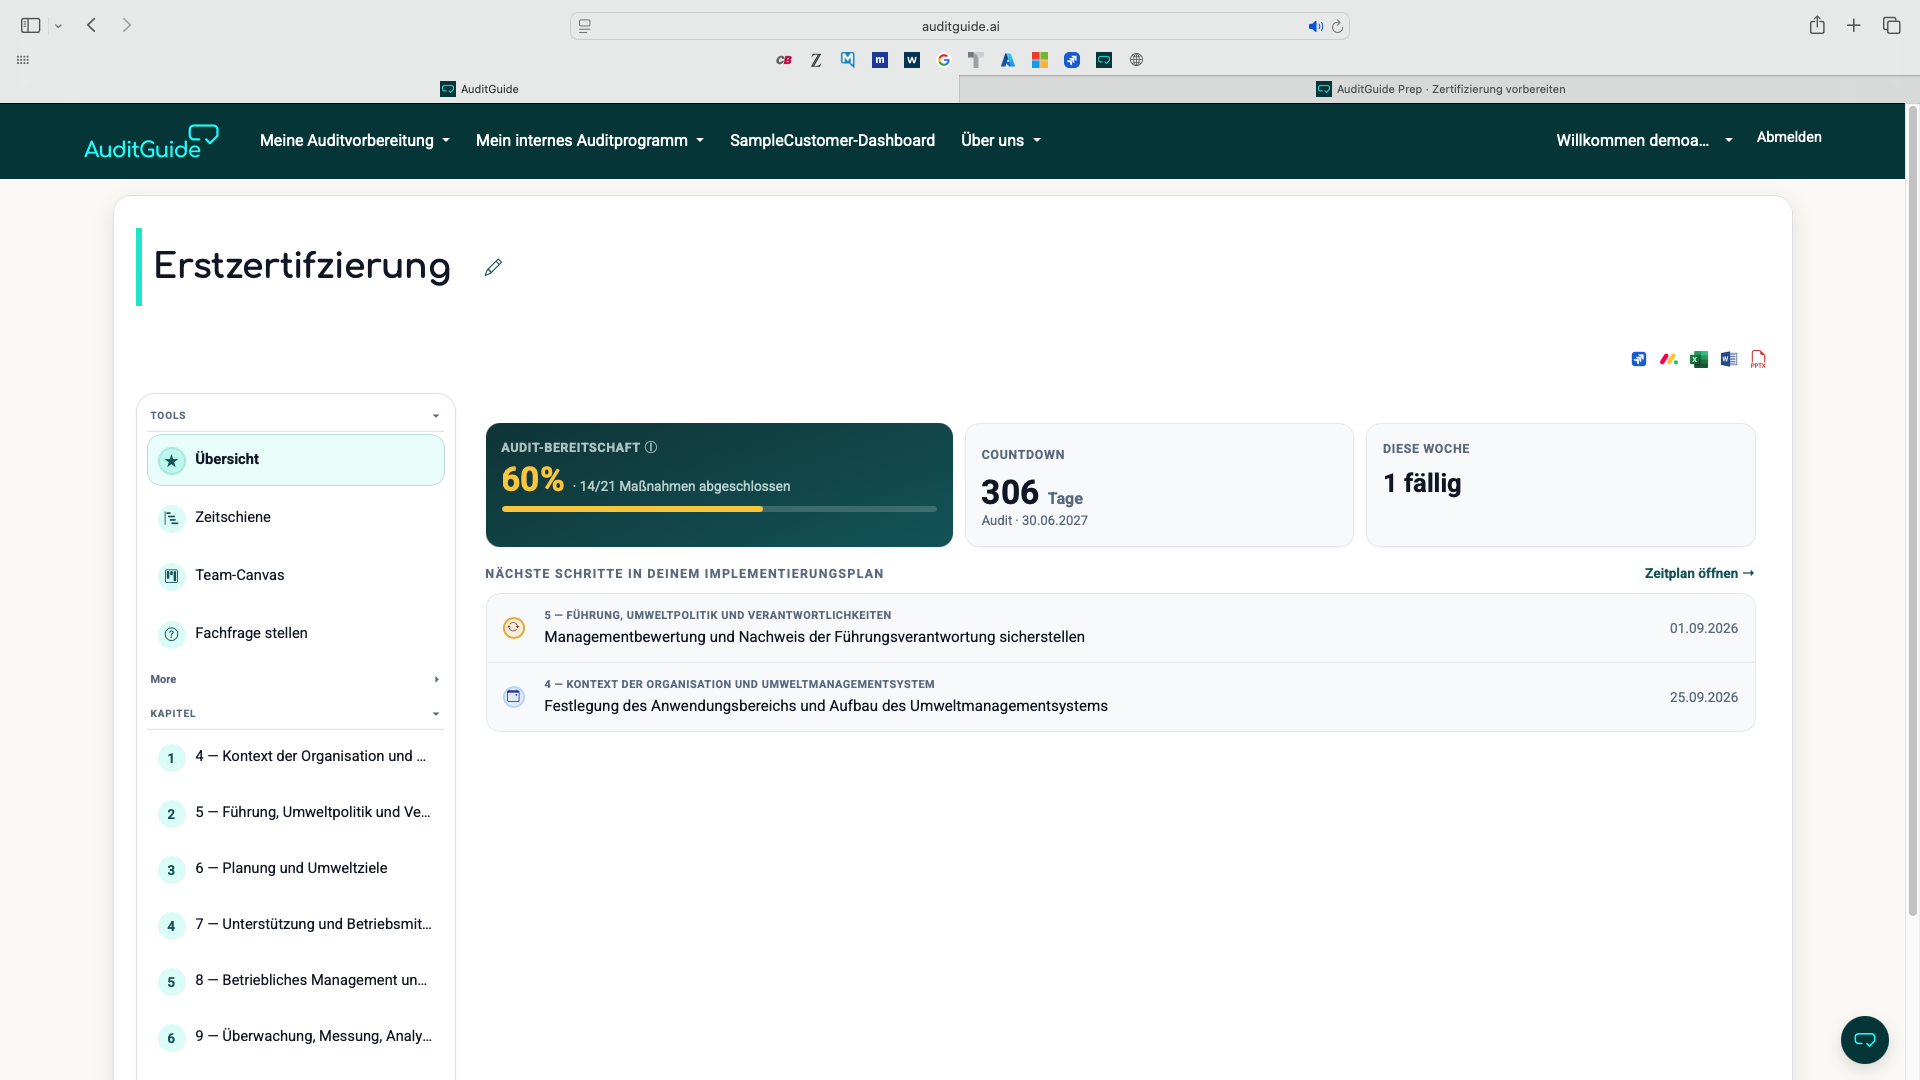Mute the tab using the speaker icon
The width and height of the screenshot is (1920, 1080).
1315,26
